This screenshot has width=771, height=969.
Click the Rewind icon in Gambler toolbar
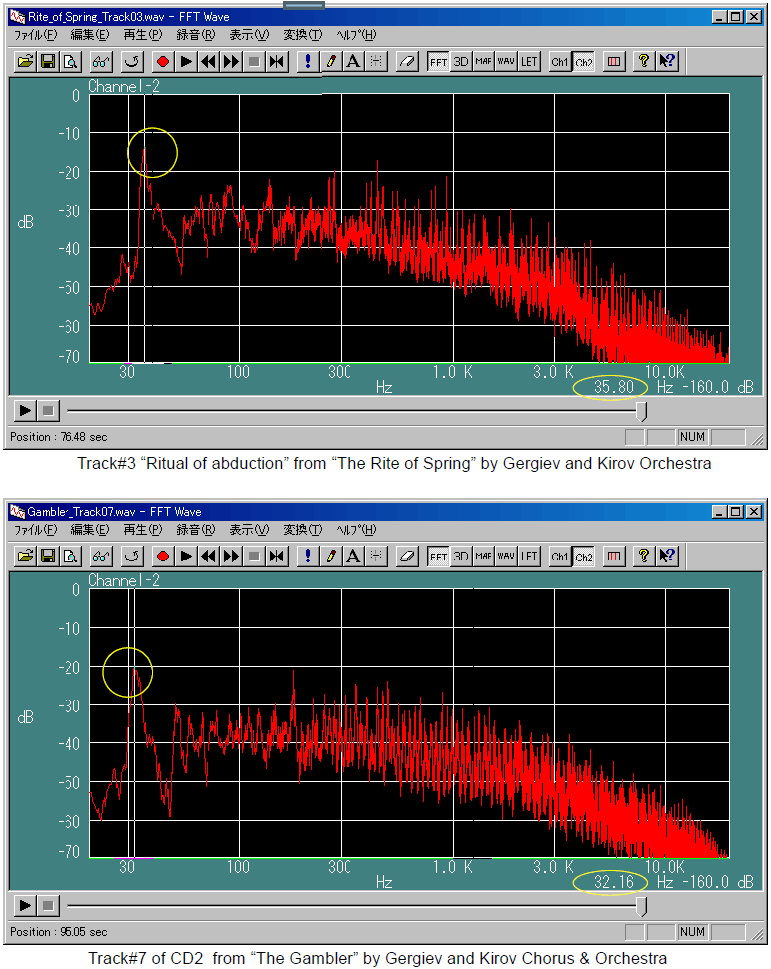208,556
